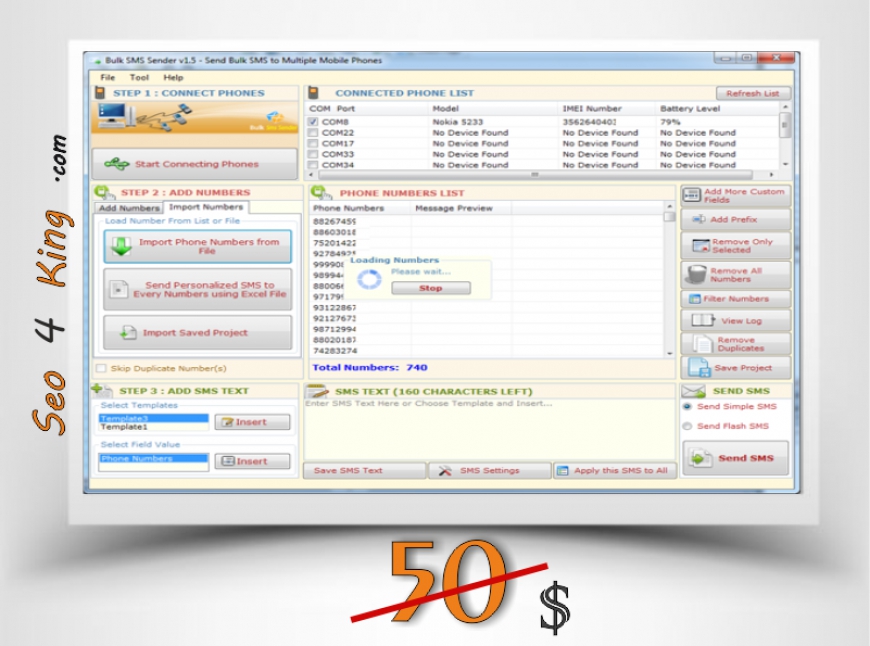Screen dimensions: 870x646
Task: Click the template Insert button icon
Action: 226,422
